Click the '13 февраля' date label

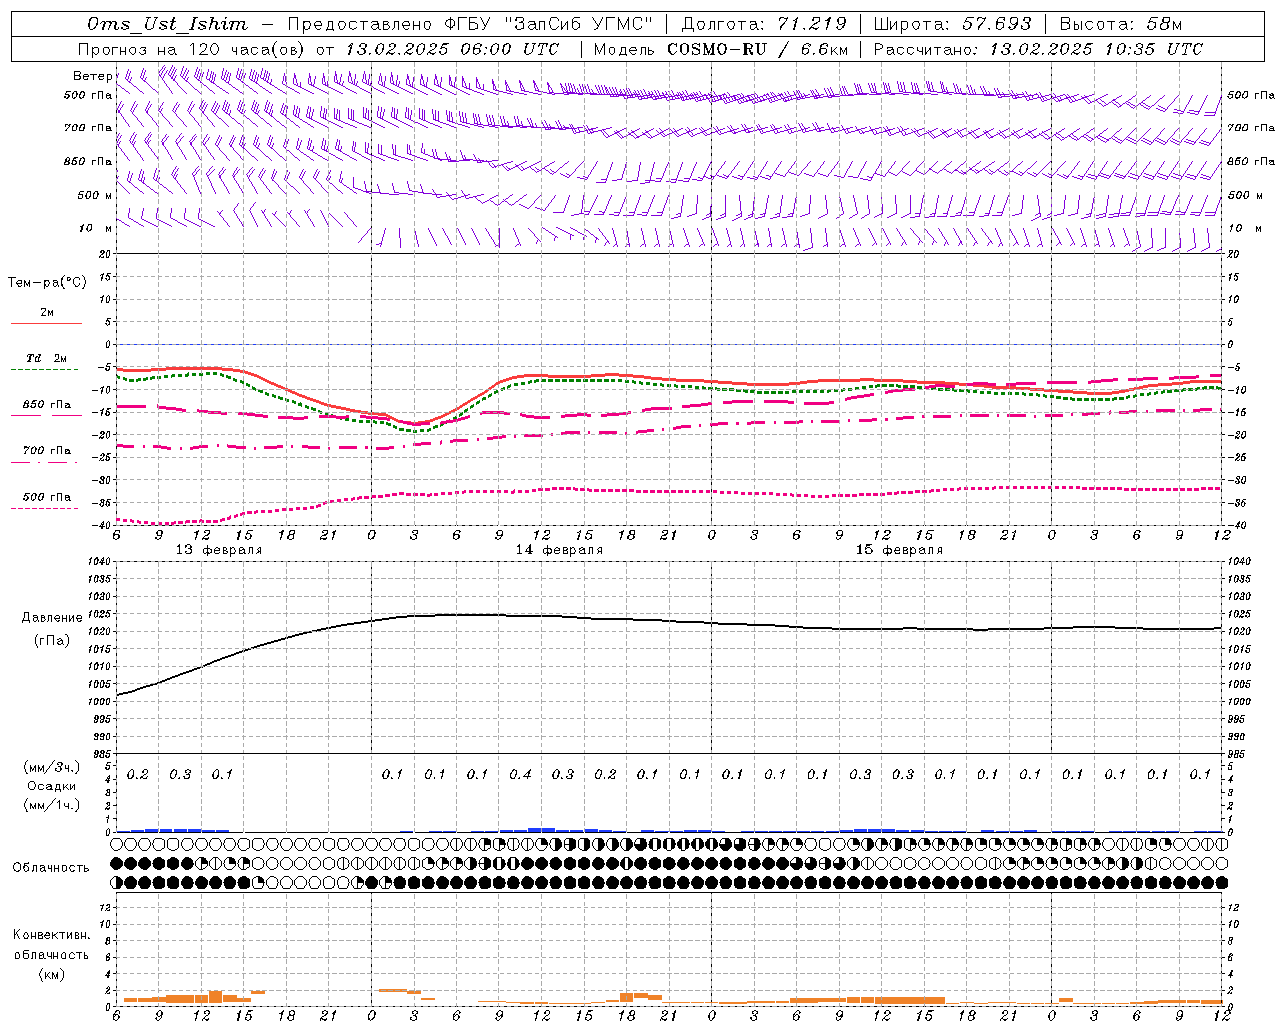pyautogui.click(x=219, y=550)
